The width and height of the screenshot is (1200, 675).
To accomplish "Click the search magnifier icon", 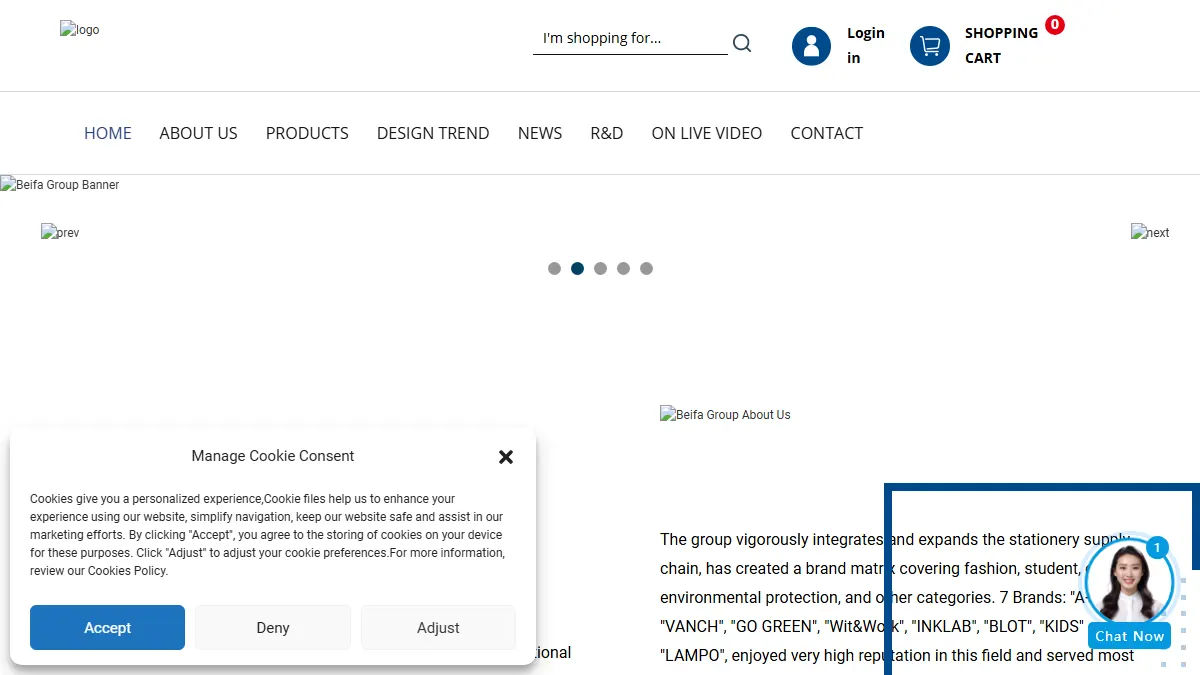I will click(742, 43).
